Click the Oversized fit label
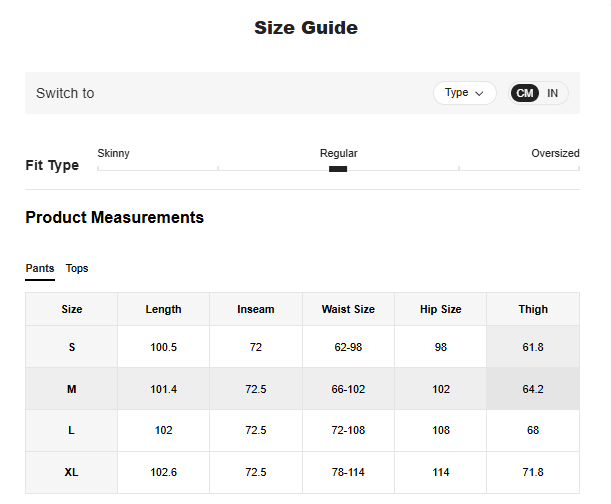This screenshot has height=504, width=611. (x=555, y=153)
